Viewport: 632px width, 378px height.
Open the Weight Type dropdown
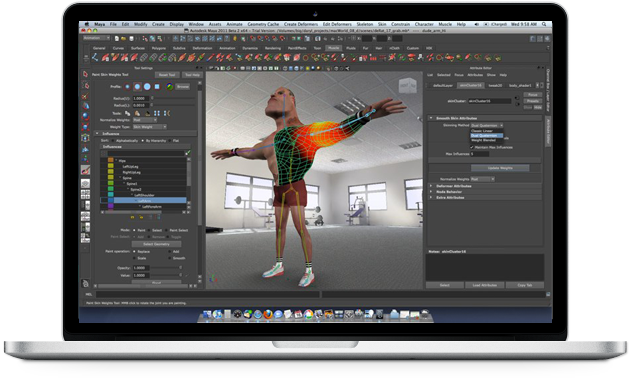(149, 127)
